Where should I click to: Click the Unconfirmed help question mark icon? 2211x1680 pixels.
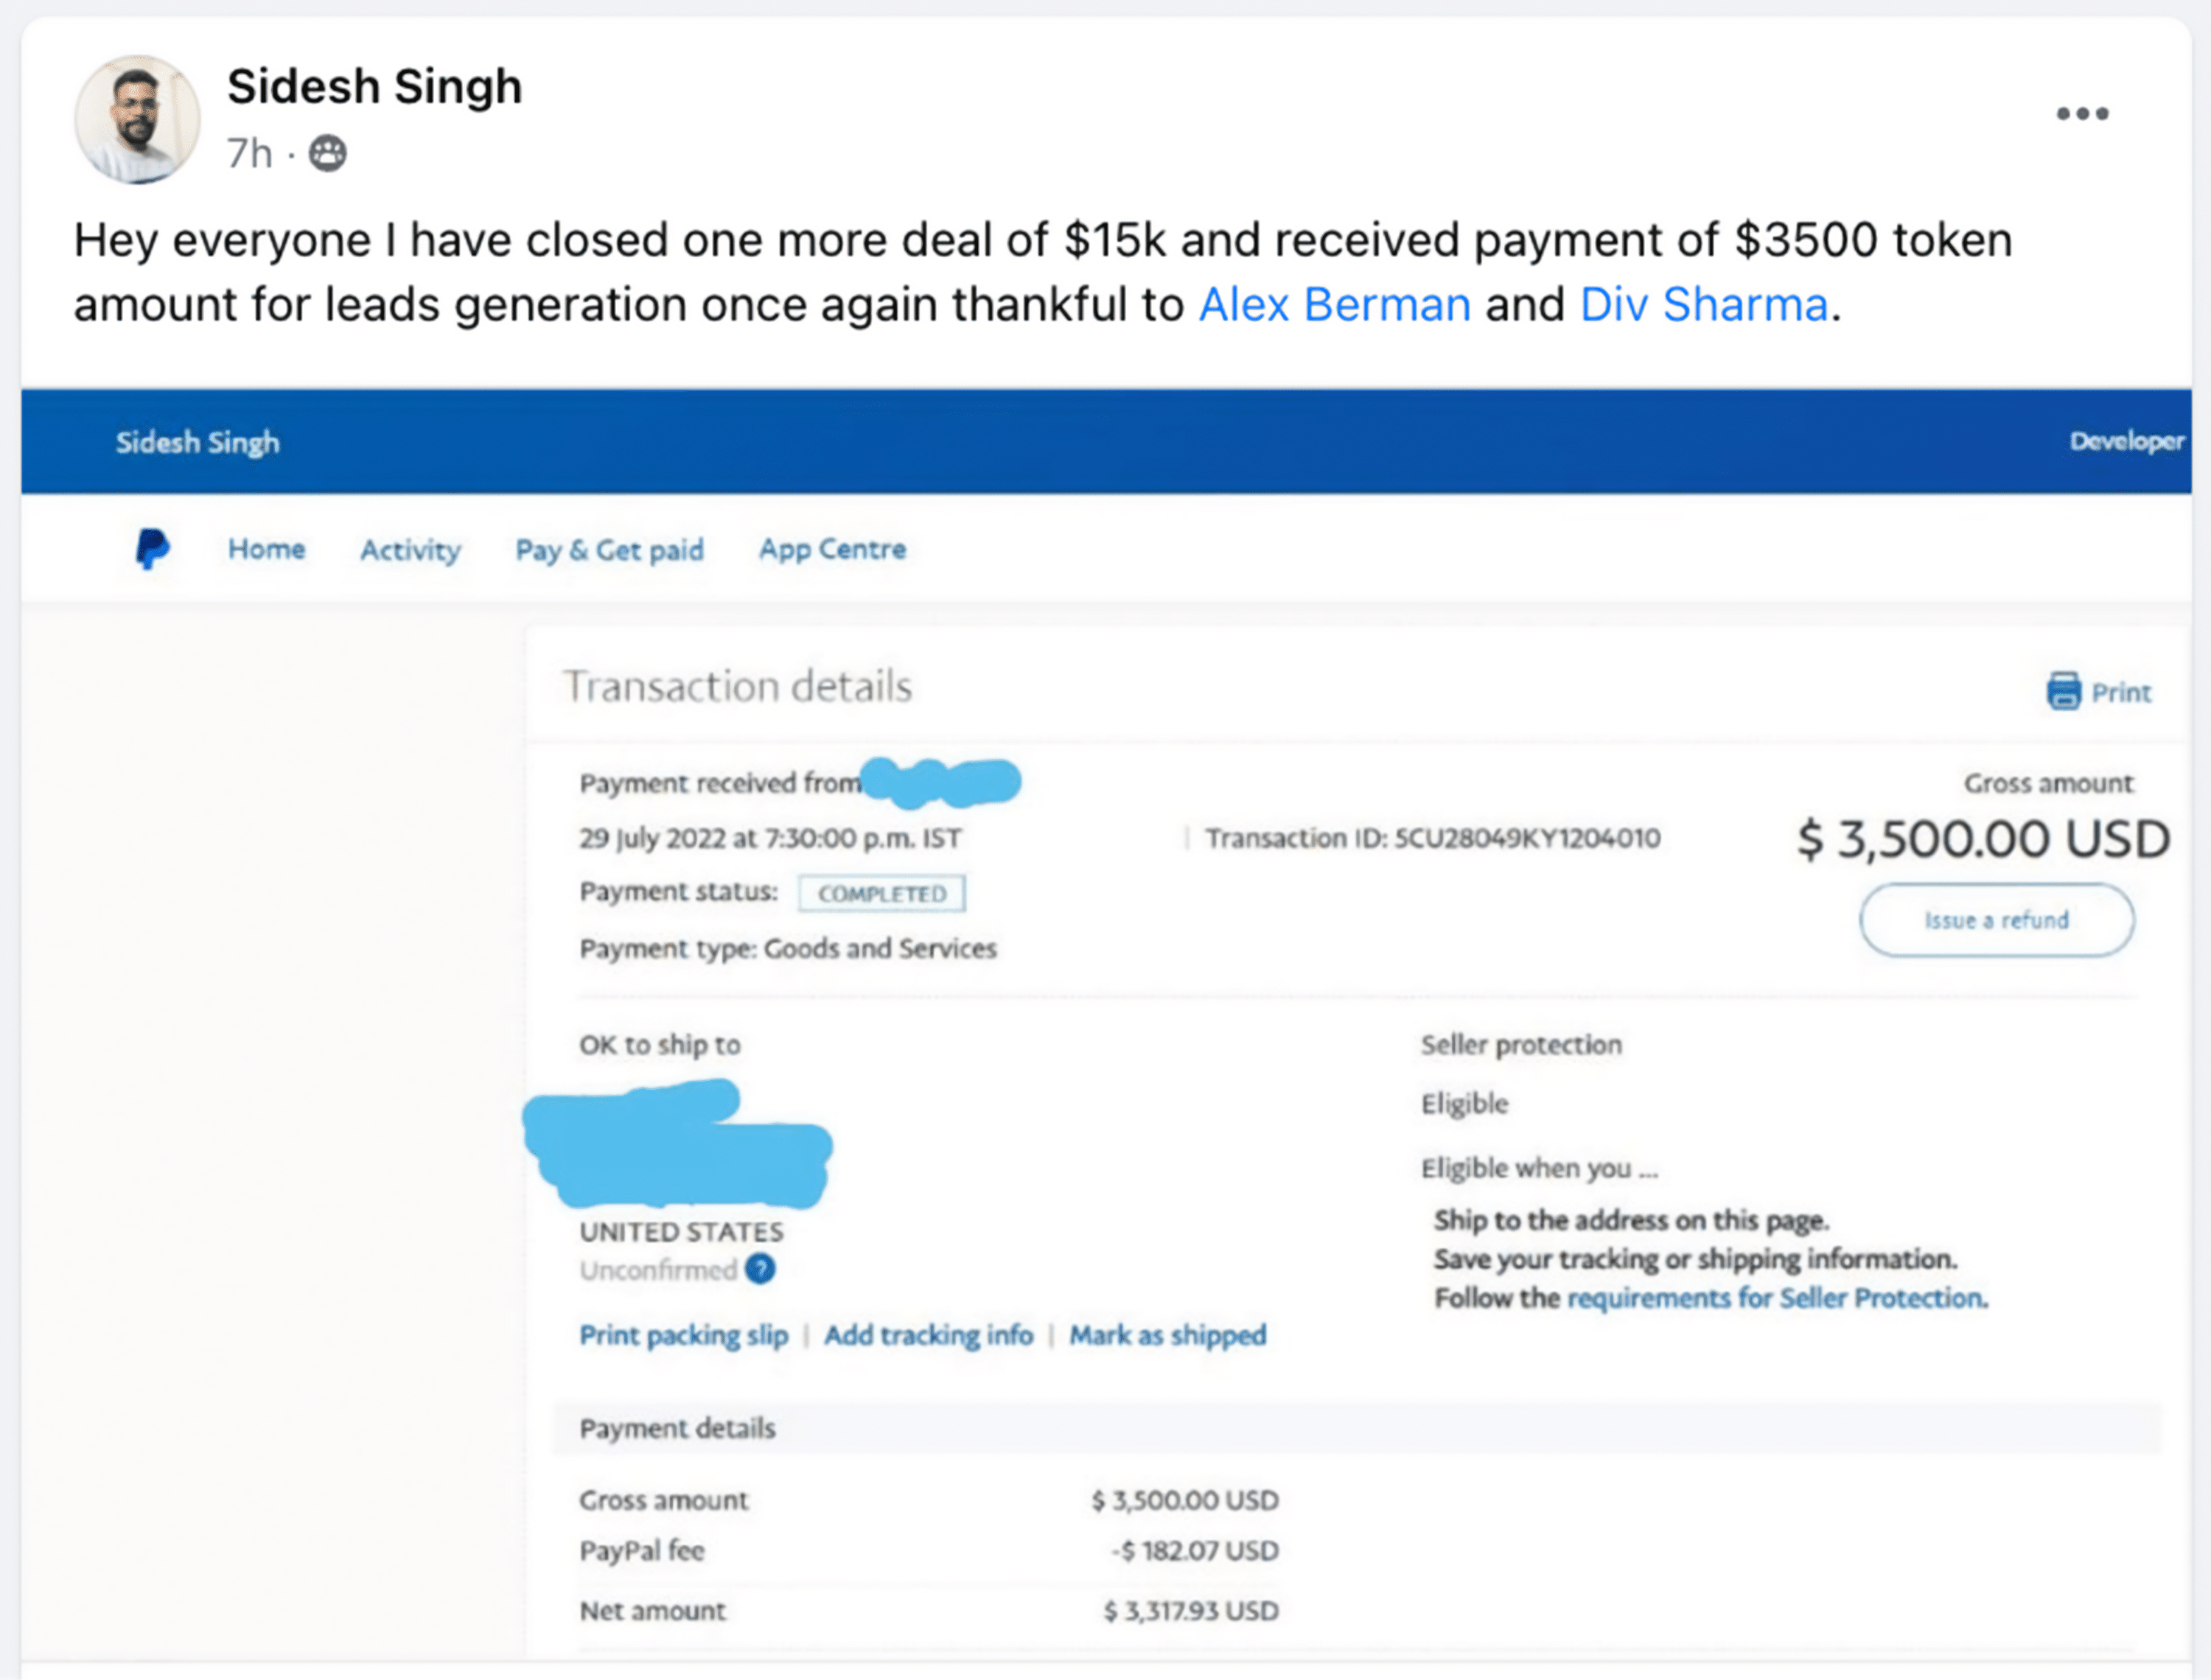point(760,1269)
